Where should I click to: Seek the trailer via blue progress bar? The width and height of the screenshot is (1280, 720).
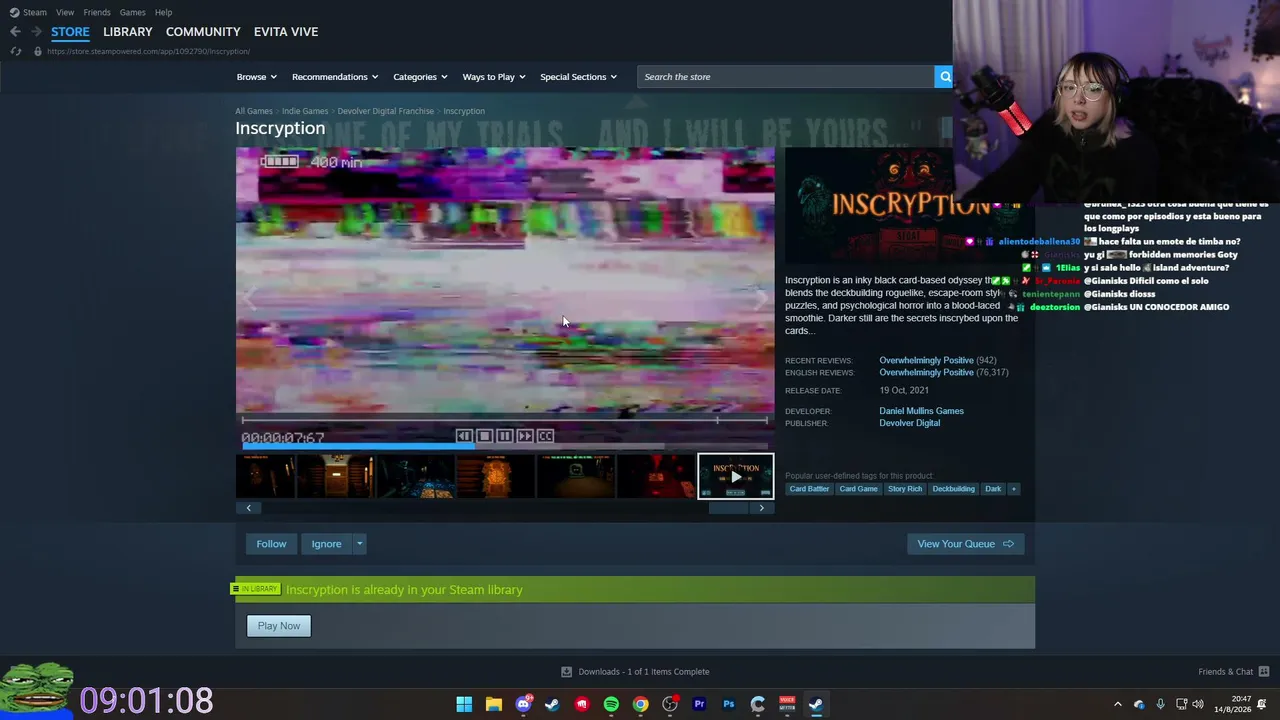point(505,447)
